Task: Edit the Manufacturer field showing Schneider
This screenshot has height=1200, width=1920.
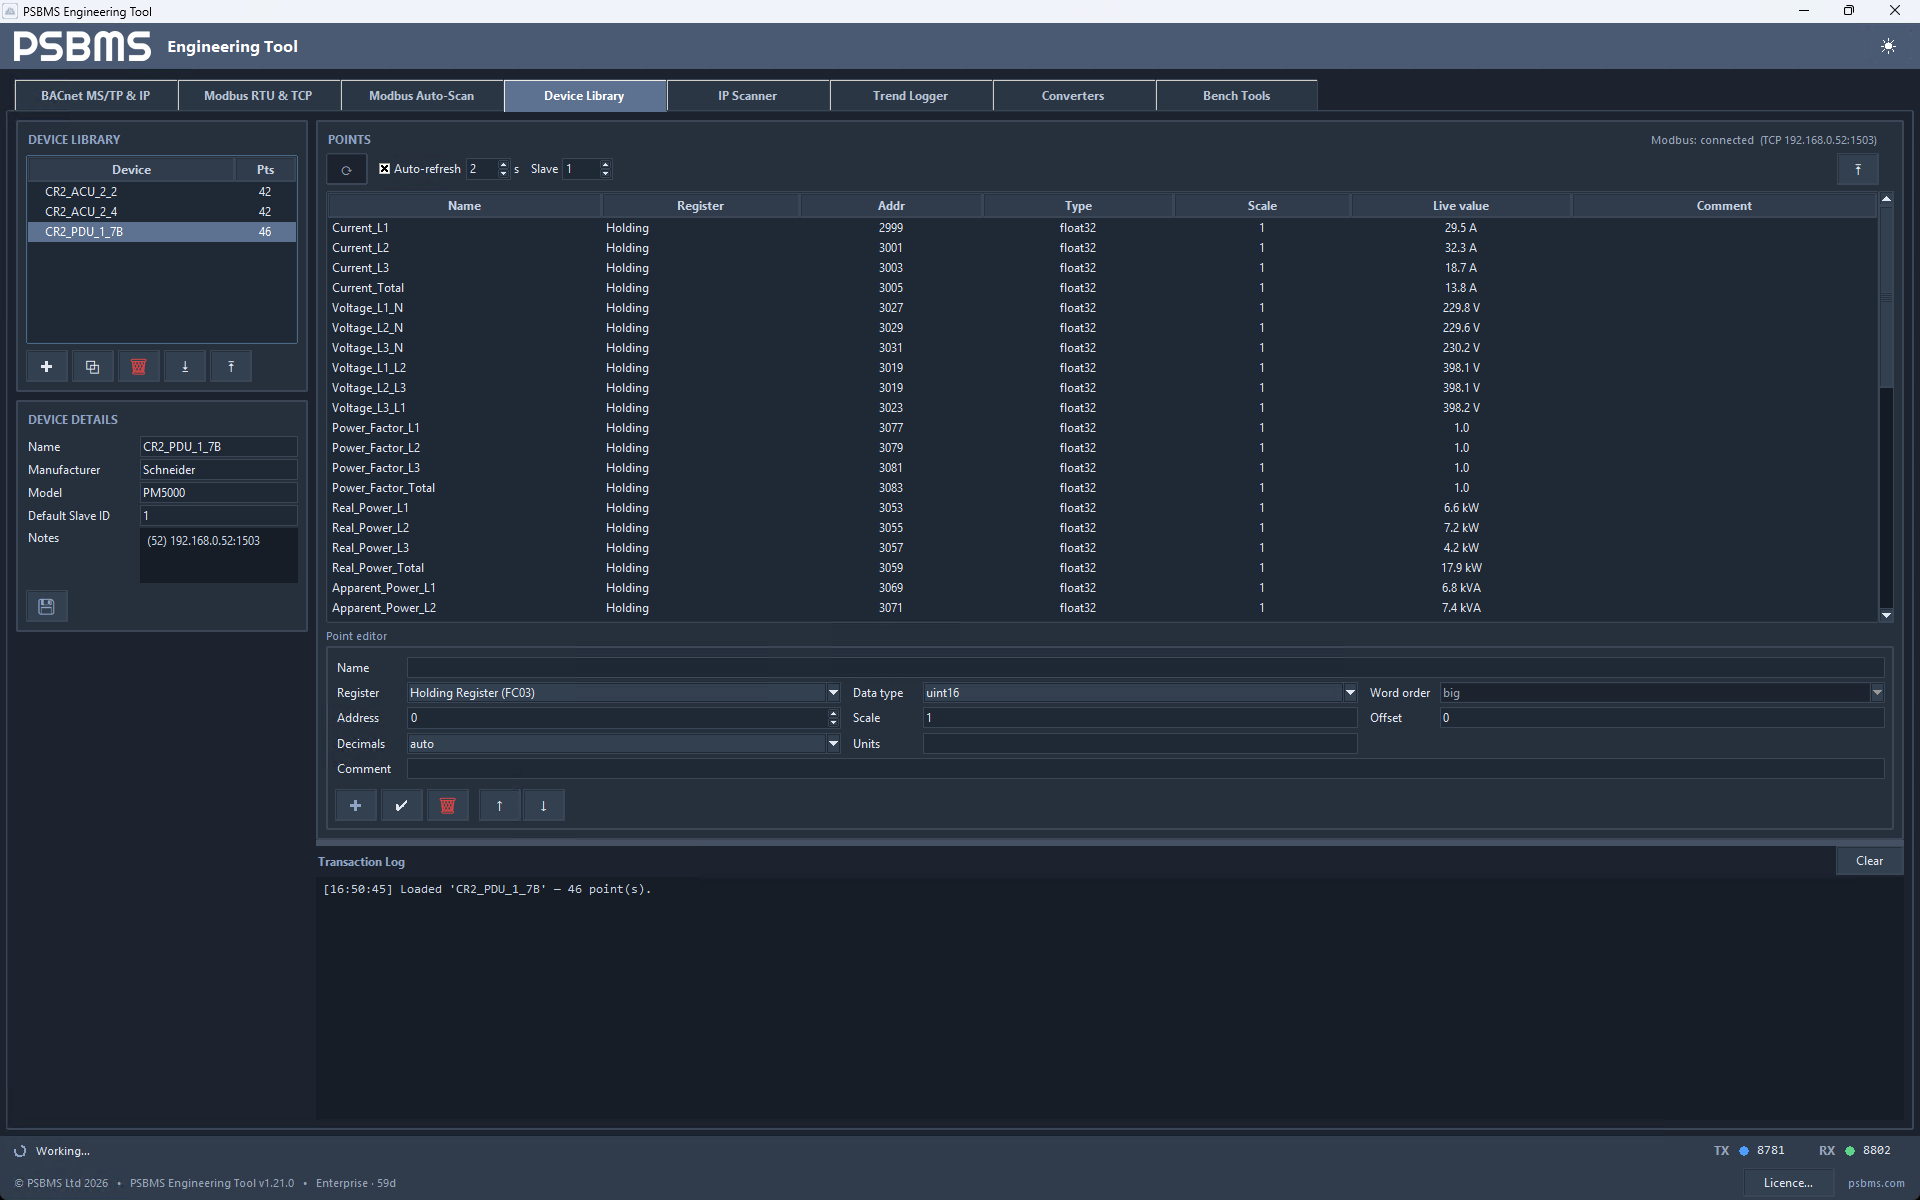Action: [x=218, y=470]
